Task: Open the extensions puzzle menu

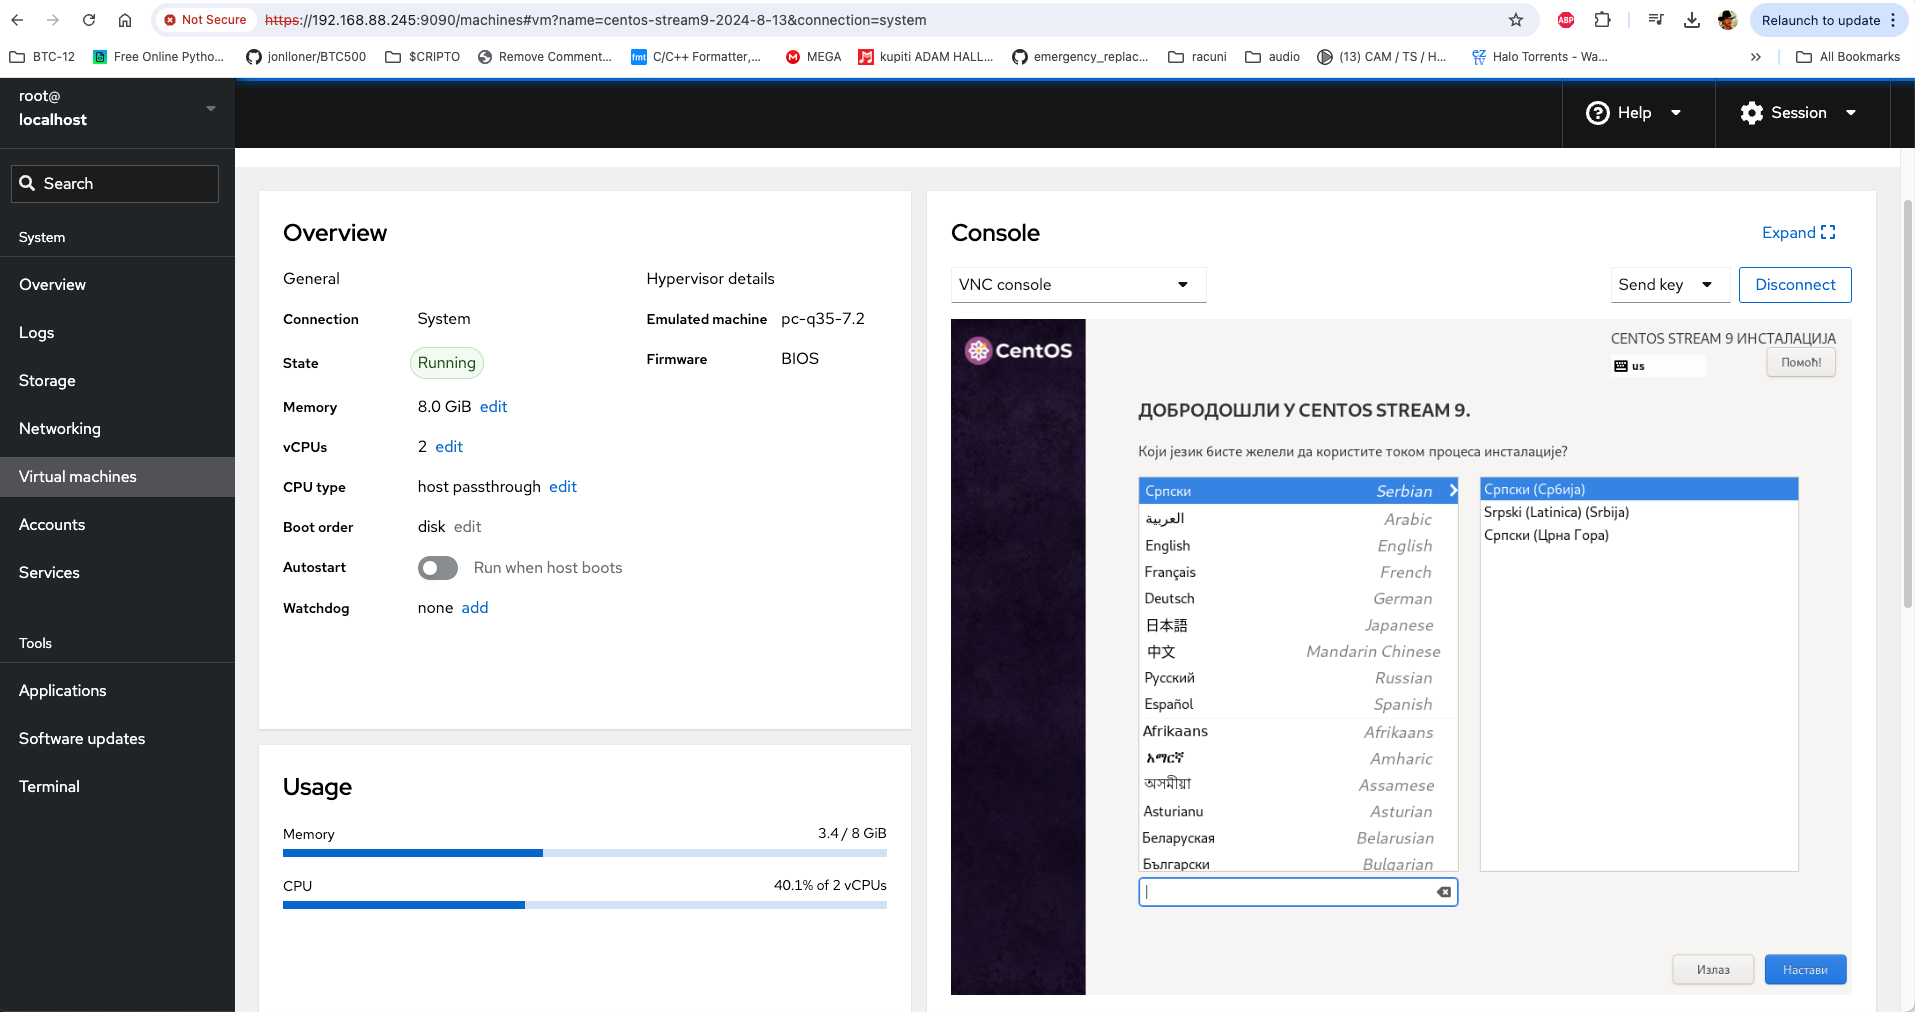Action: click(x=1602, y=20)
